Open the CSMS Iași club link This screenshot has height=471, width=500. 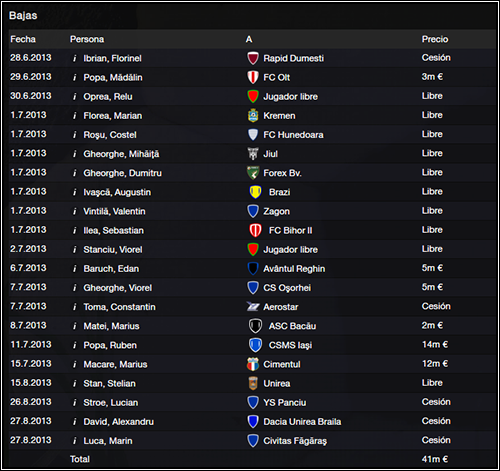(290, 345)
